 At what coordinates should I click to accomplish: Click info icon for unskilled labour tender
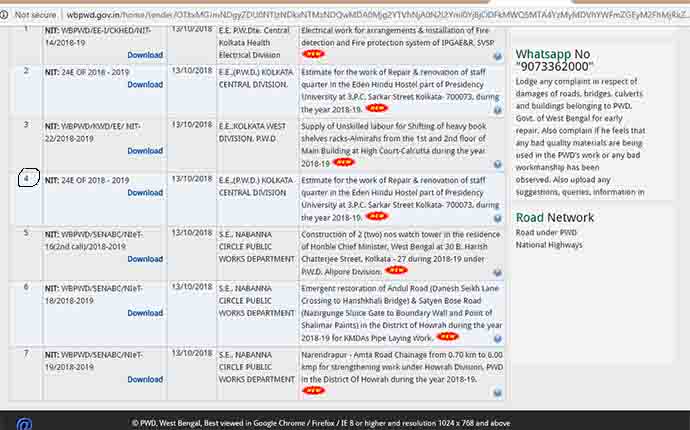(x=497, y=162)
